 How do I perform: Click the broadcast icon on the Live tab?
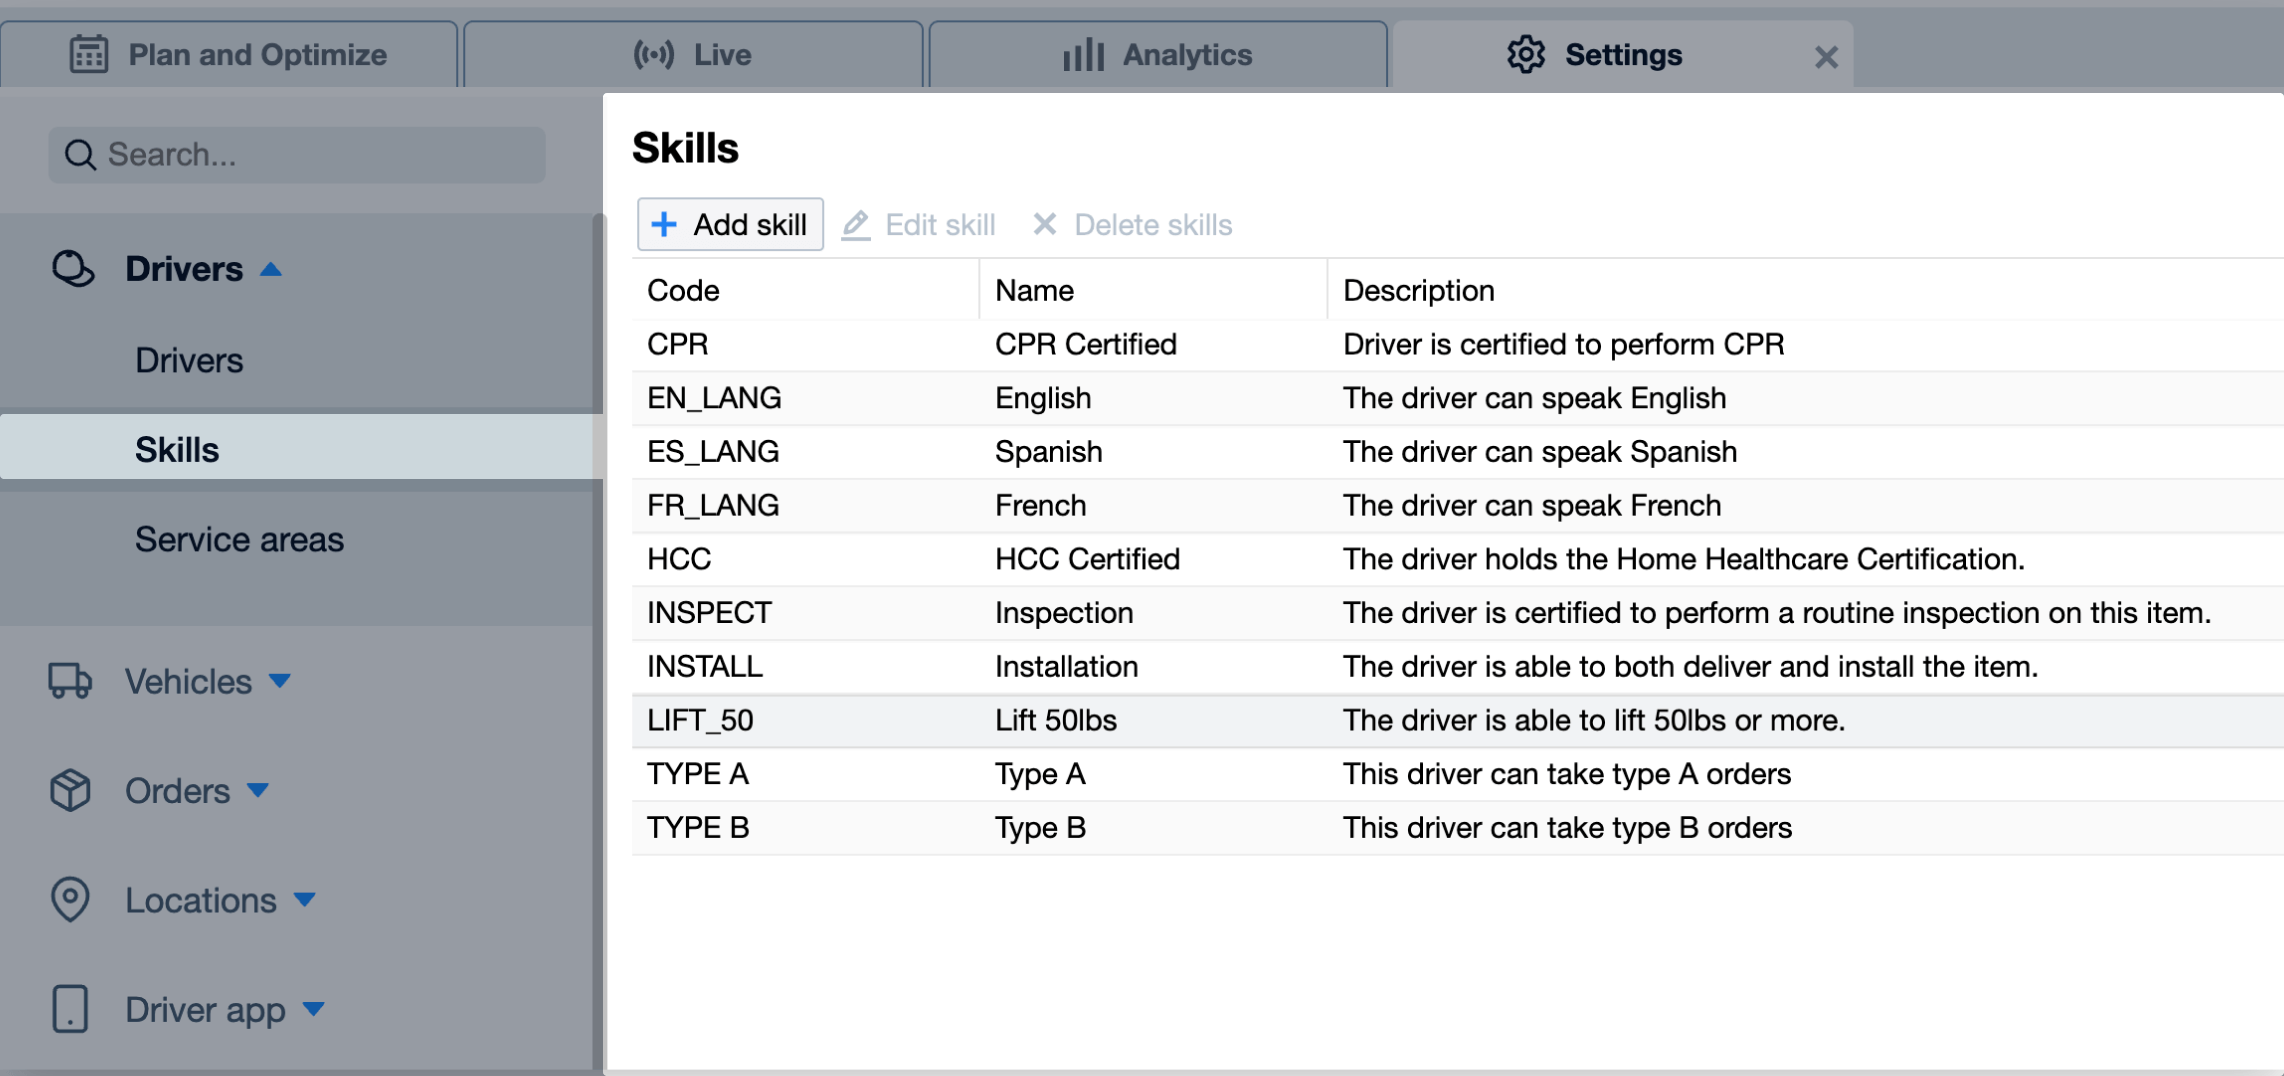pos(655,55)
